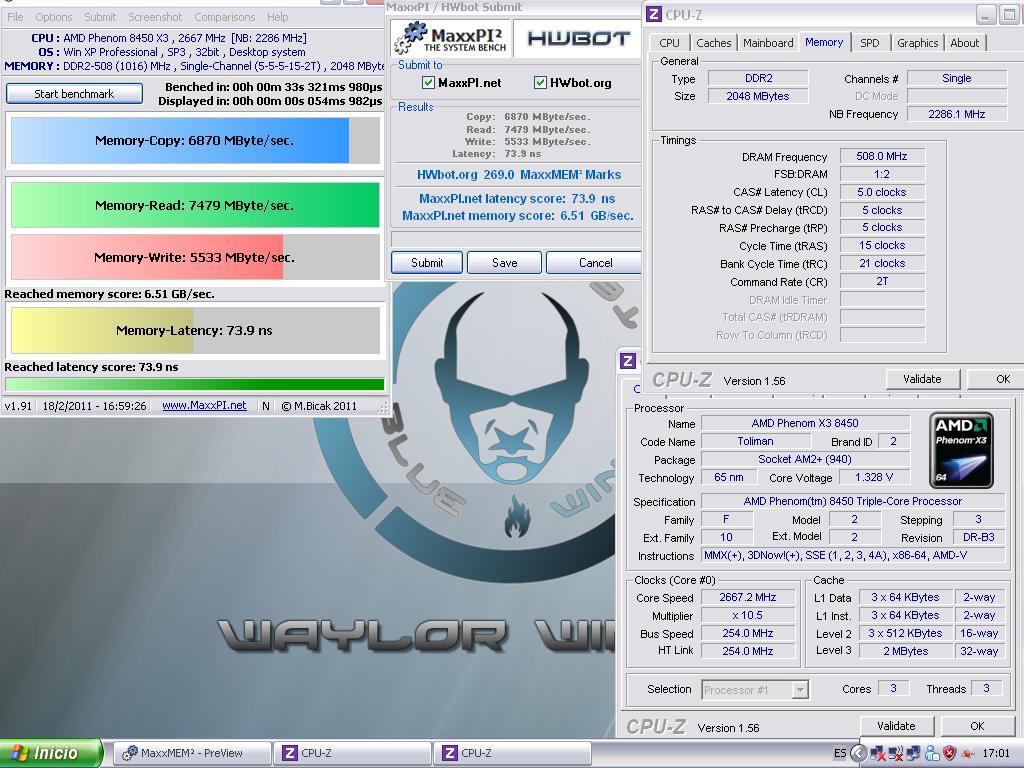Image resolution: width=1024 pixels, height=768 pixels.
Task: Click the second CPU-Z window's Z icon
Action: pyautogui.click(x=628, y=360)
